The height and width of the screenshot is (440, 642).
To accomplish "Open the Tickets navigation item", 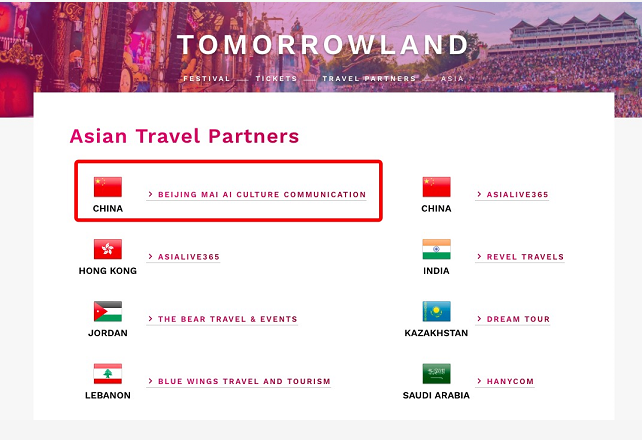I will click(276, 78).
